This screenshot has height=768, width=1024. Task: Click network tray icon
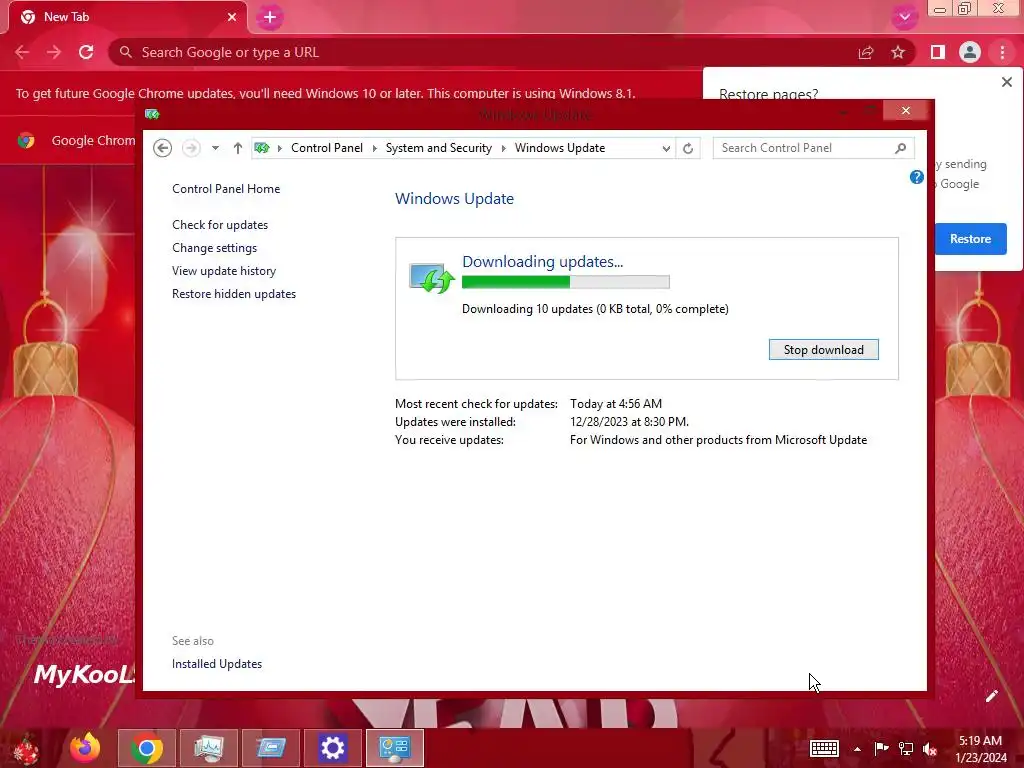[906, 749]
